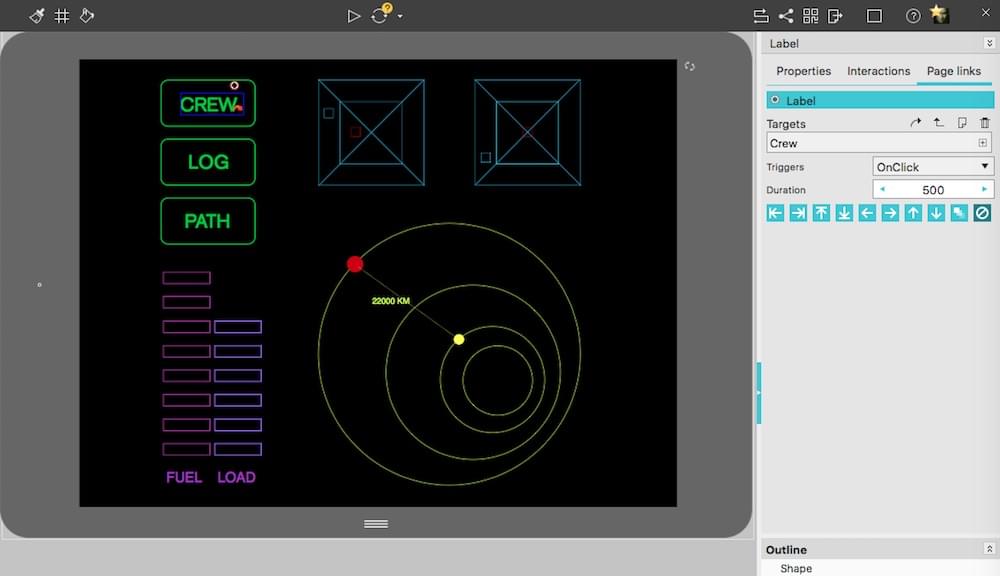Image resolution: width=1000 pixels, height=576 pixels.
Task: Choose slide right arrow transition
Action: 890,213
